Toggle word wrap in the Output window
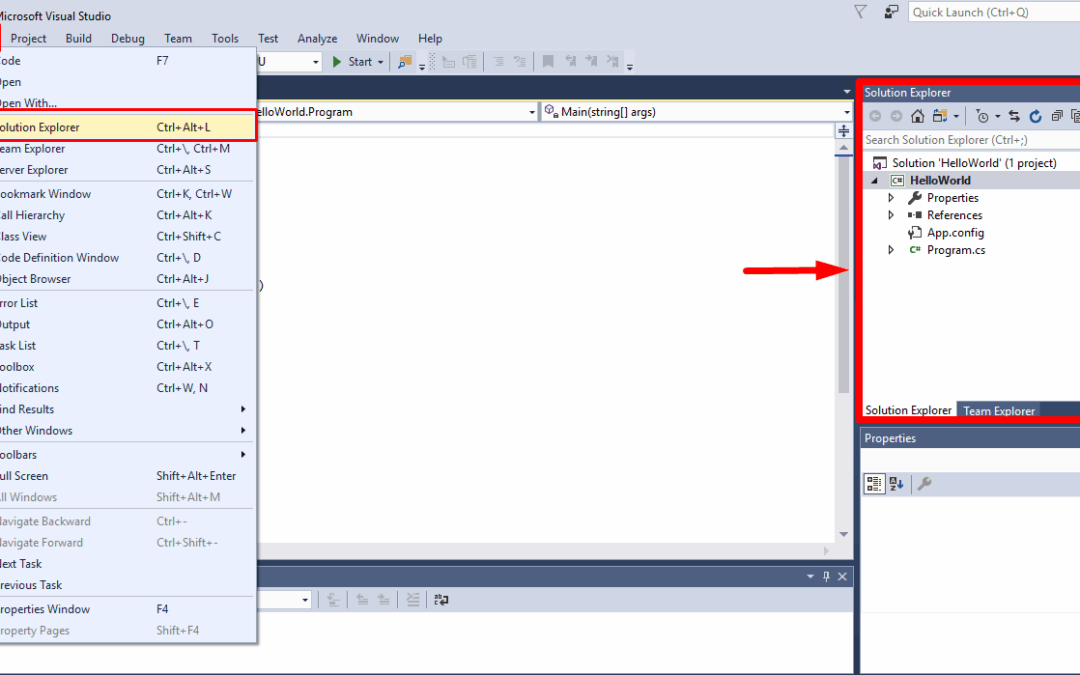 (441, 600)
